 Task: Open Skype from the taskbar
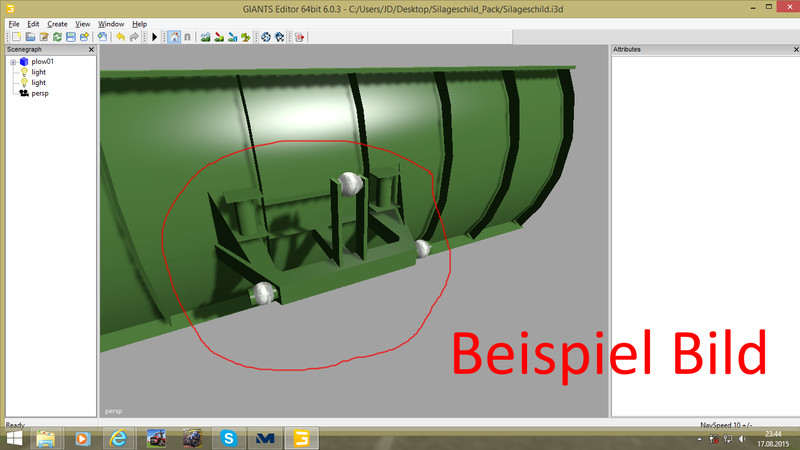tap(229, 438)
